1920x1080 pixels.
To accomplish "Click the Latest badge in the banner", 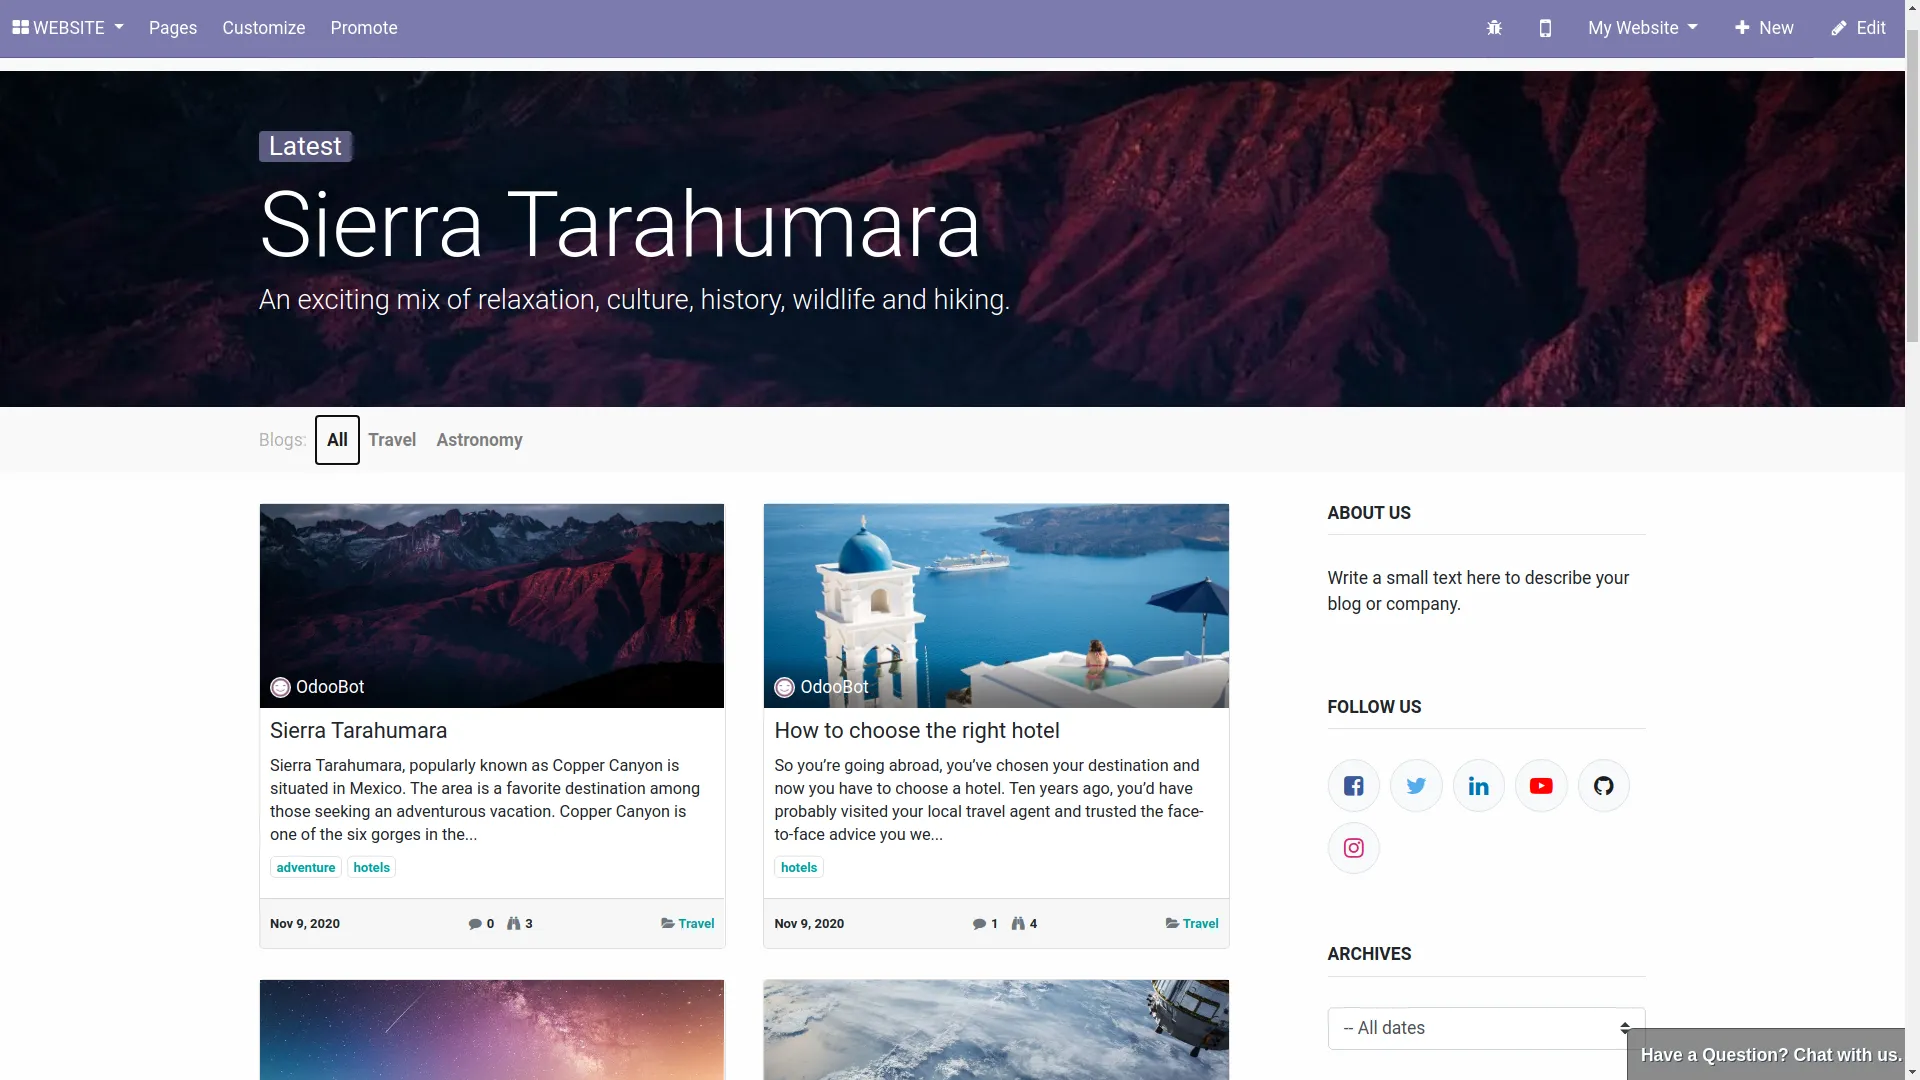I will click(x=305, y=147).
